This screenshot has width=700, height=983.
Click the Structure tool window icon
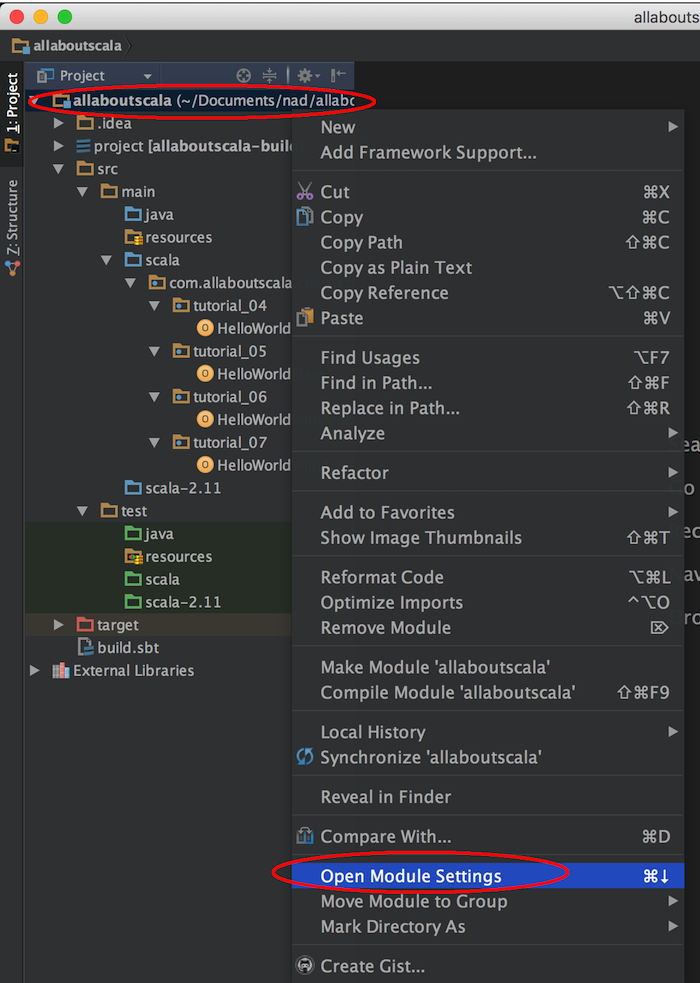(x=13, y=268)
